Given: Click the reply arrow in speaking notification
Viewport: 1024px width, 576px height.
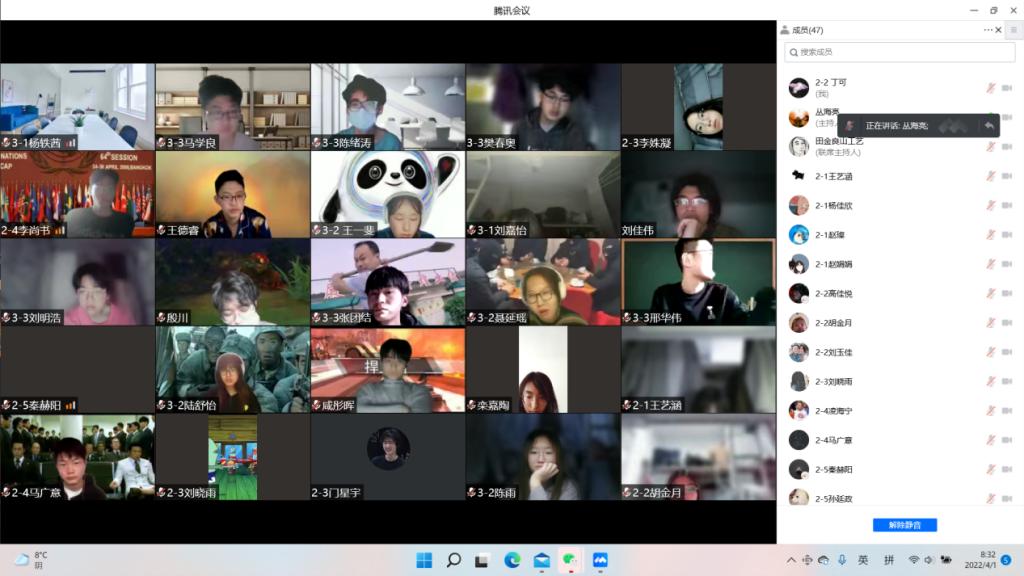Looking at the screenshot, I should [x=989, y=126].
